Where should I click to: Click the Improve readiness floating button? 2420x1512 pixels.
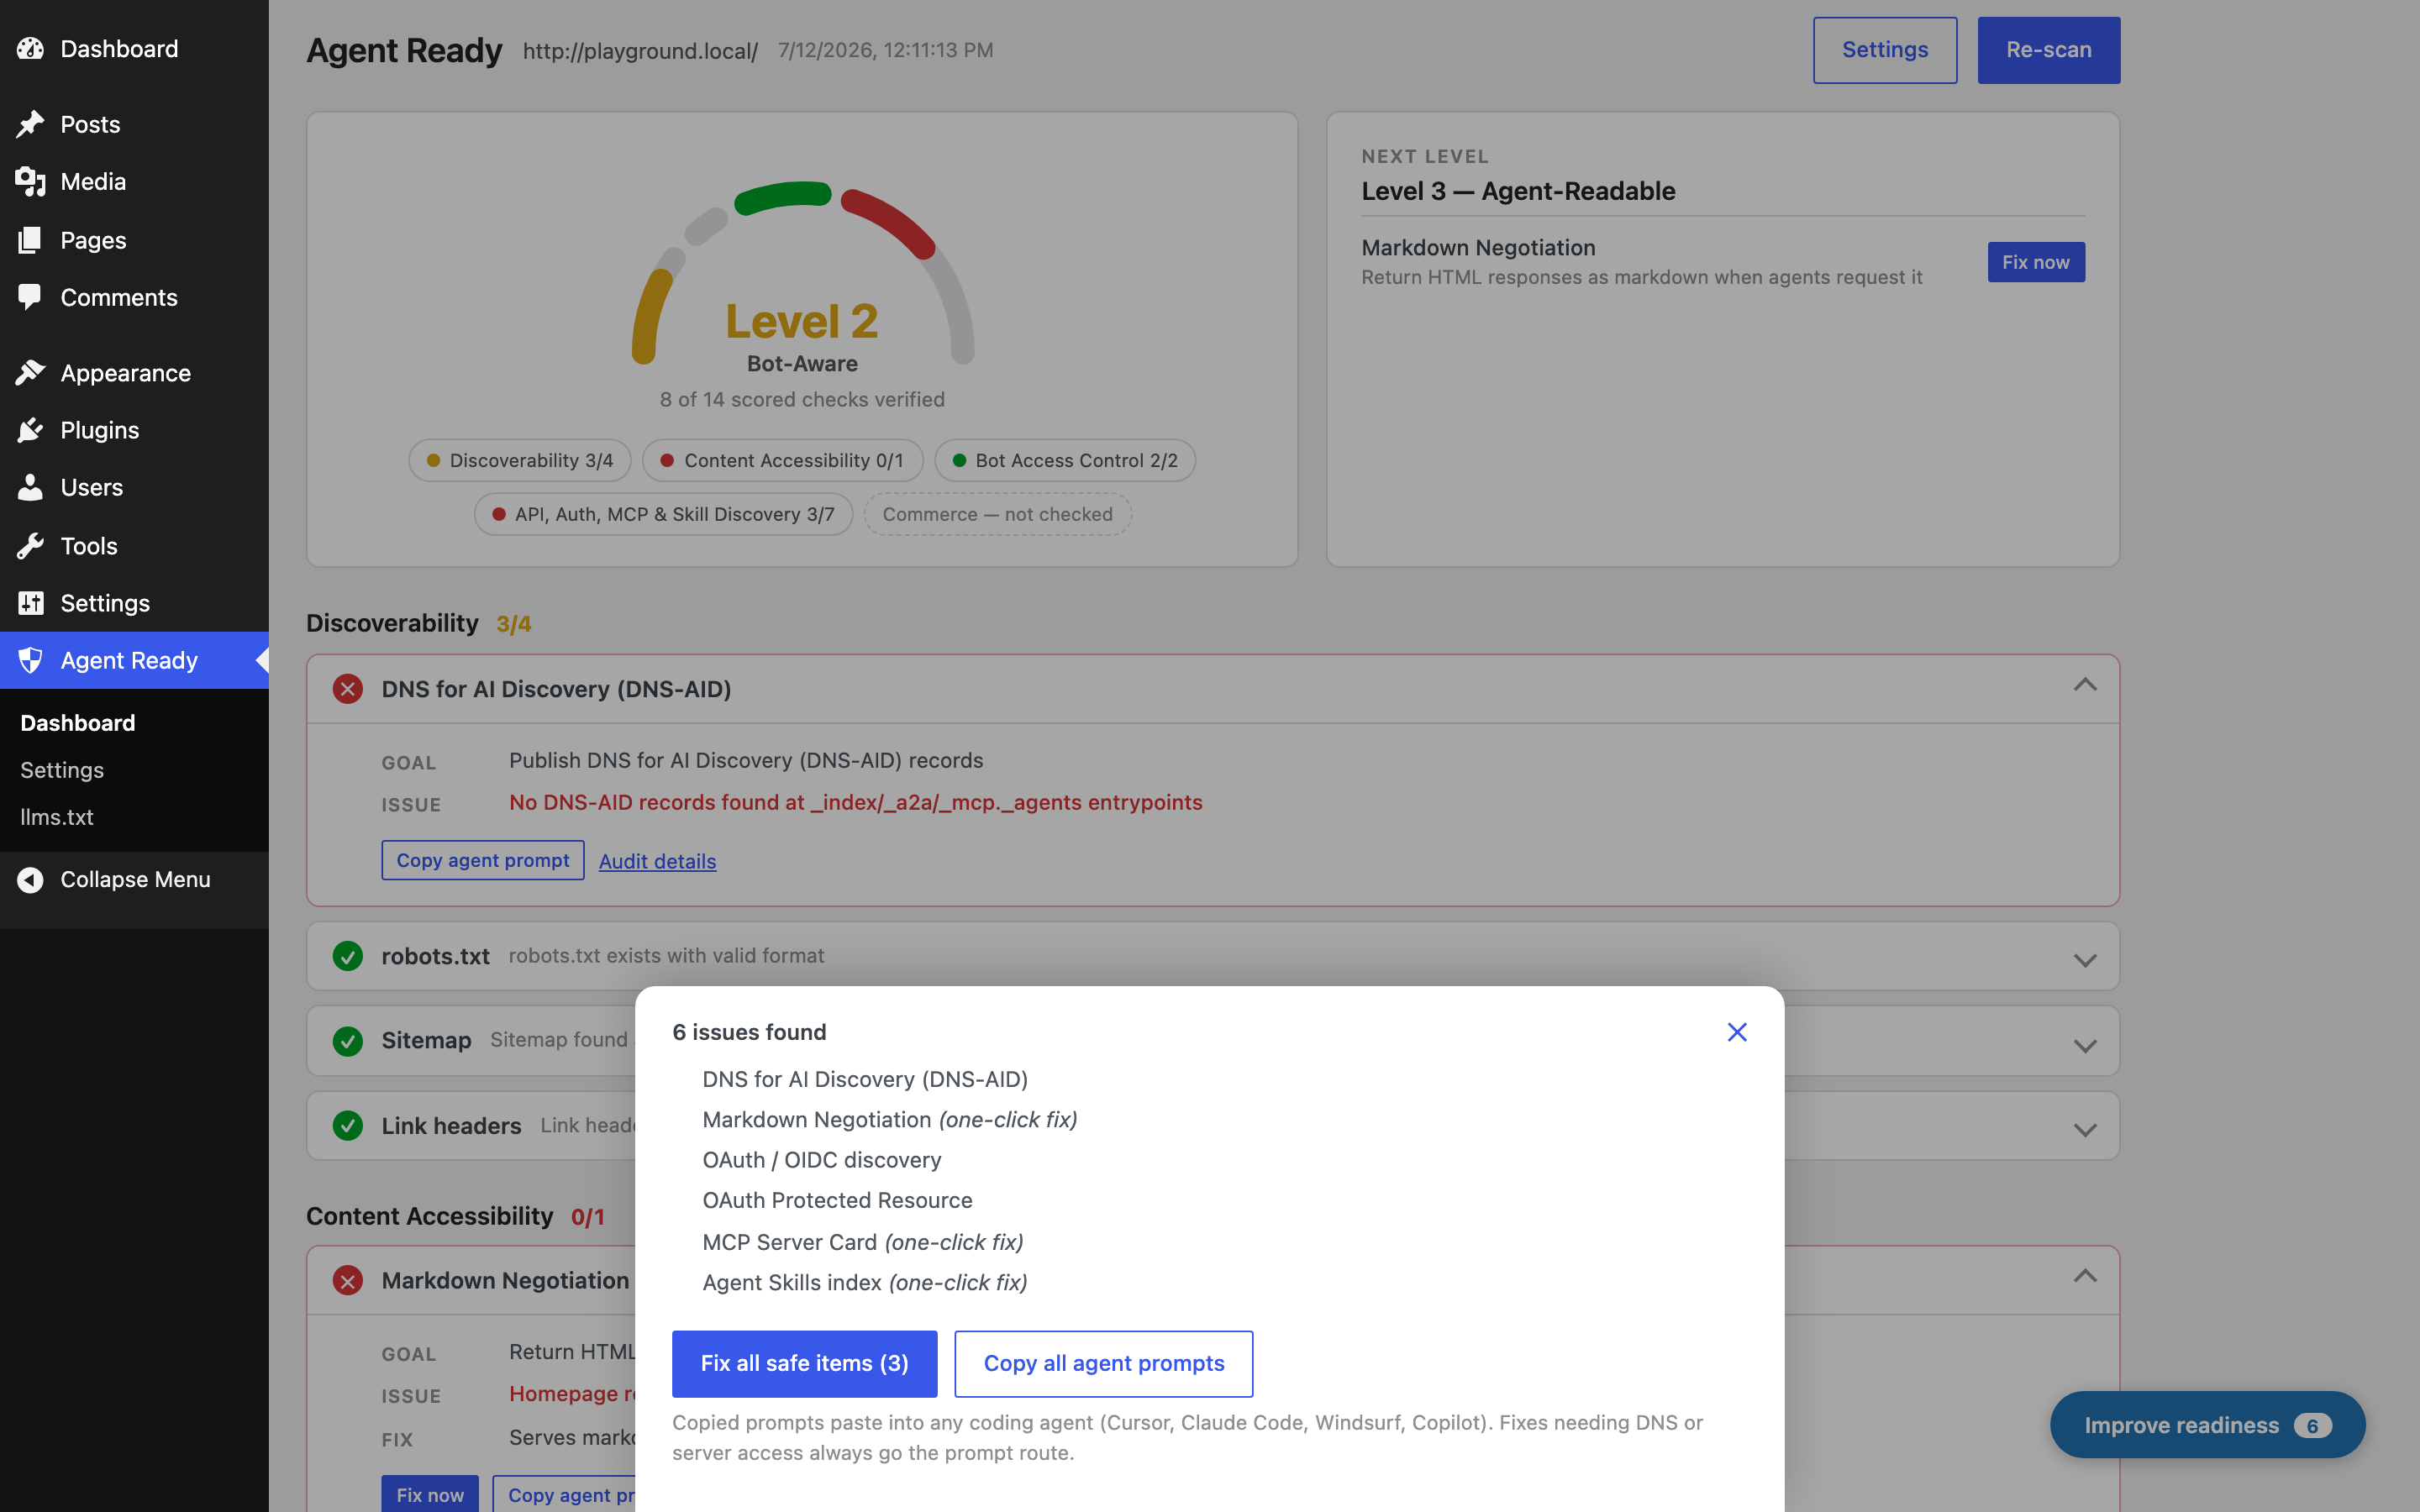coord(2207,1425)
